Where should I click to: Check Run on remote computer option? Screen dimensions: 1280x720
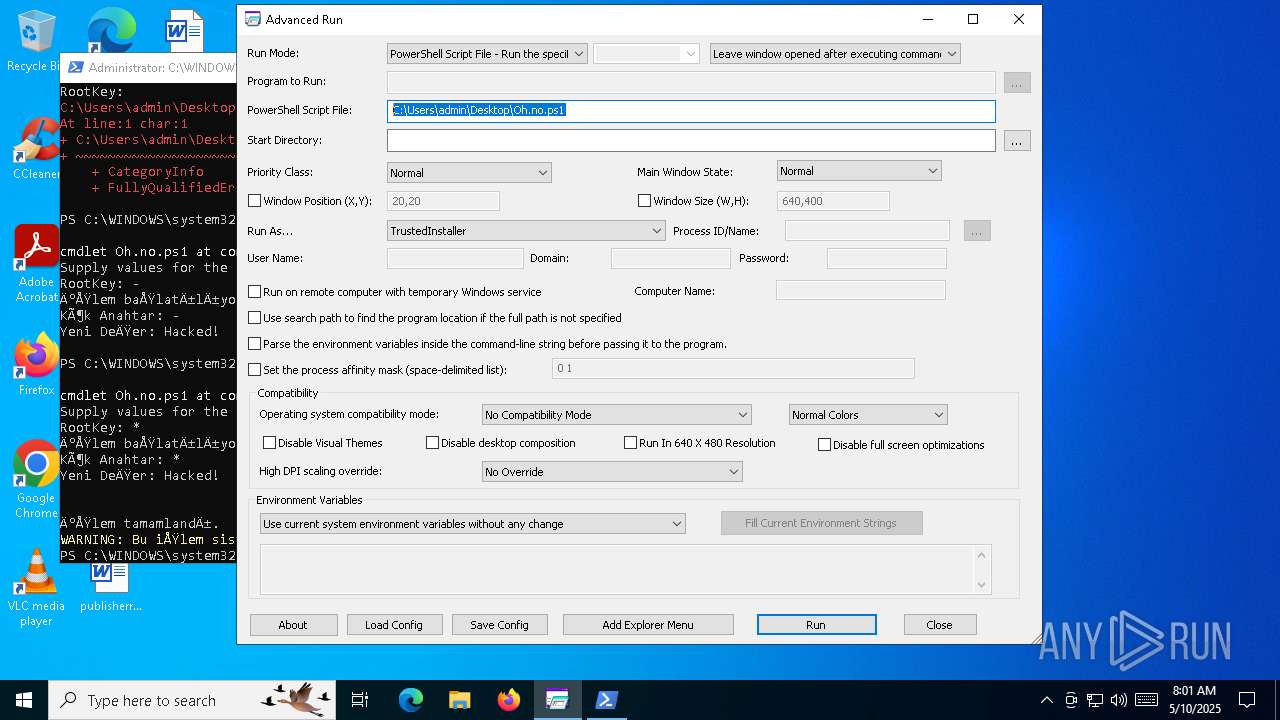pyautogui.click(x=255, y=292)
